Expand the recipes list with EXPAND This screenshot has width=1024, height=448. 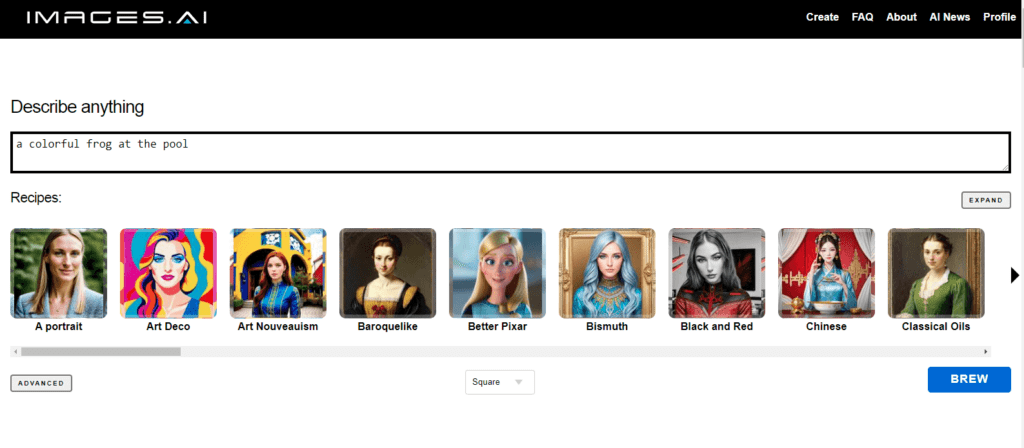pos(986,200)
